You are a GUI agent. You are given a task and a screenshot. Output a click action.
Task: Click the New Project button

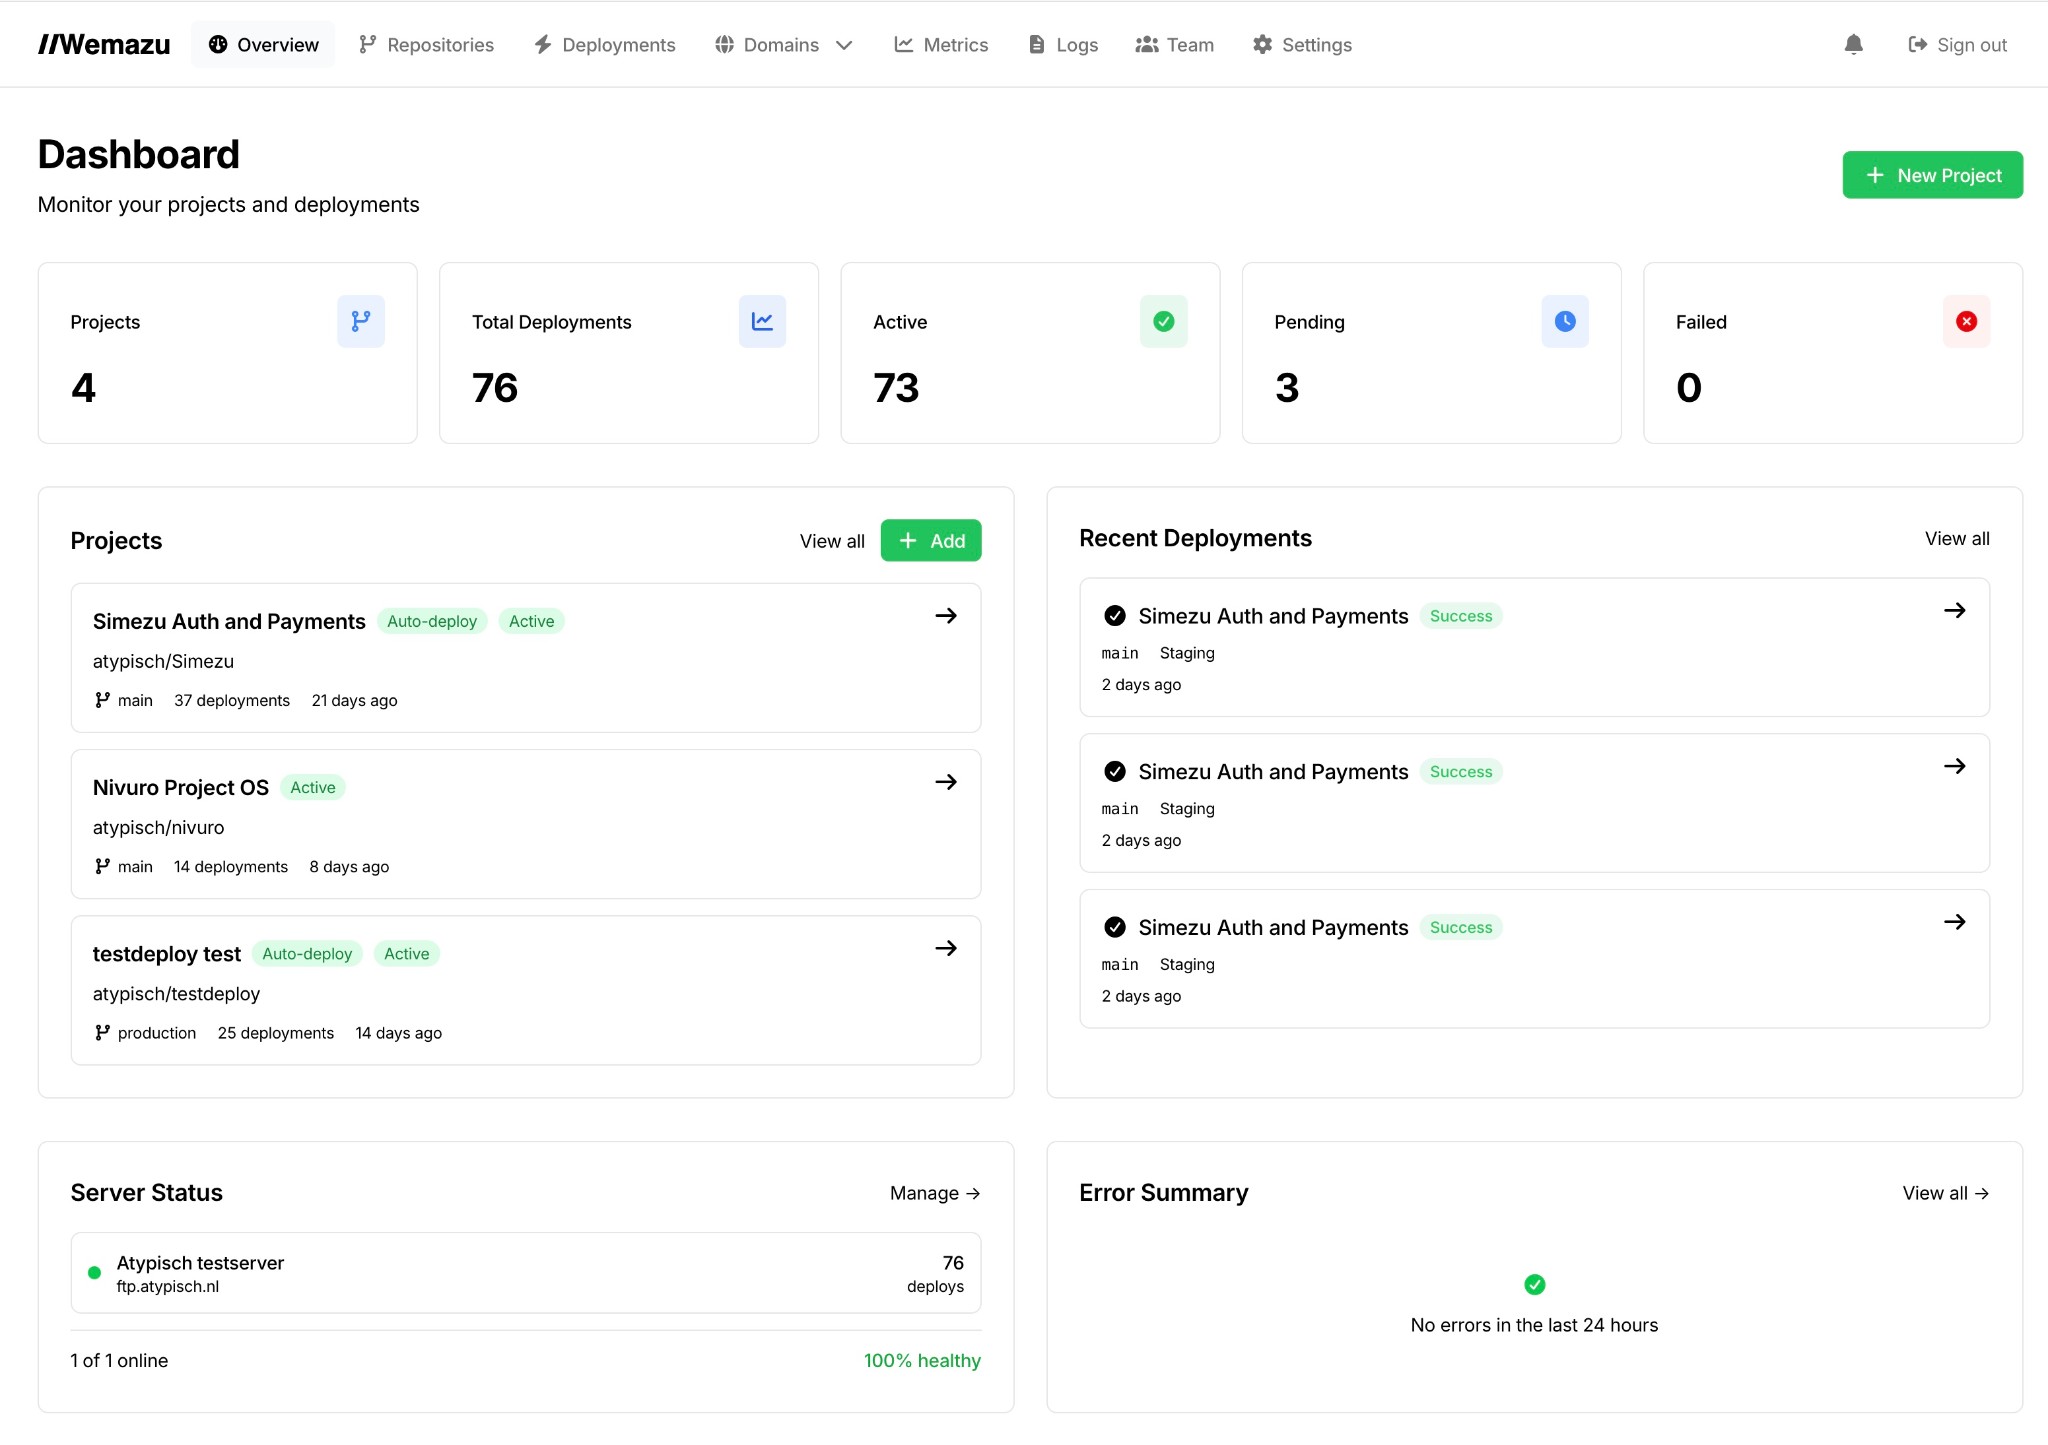1932,174
